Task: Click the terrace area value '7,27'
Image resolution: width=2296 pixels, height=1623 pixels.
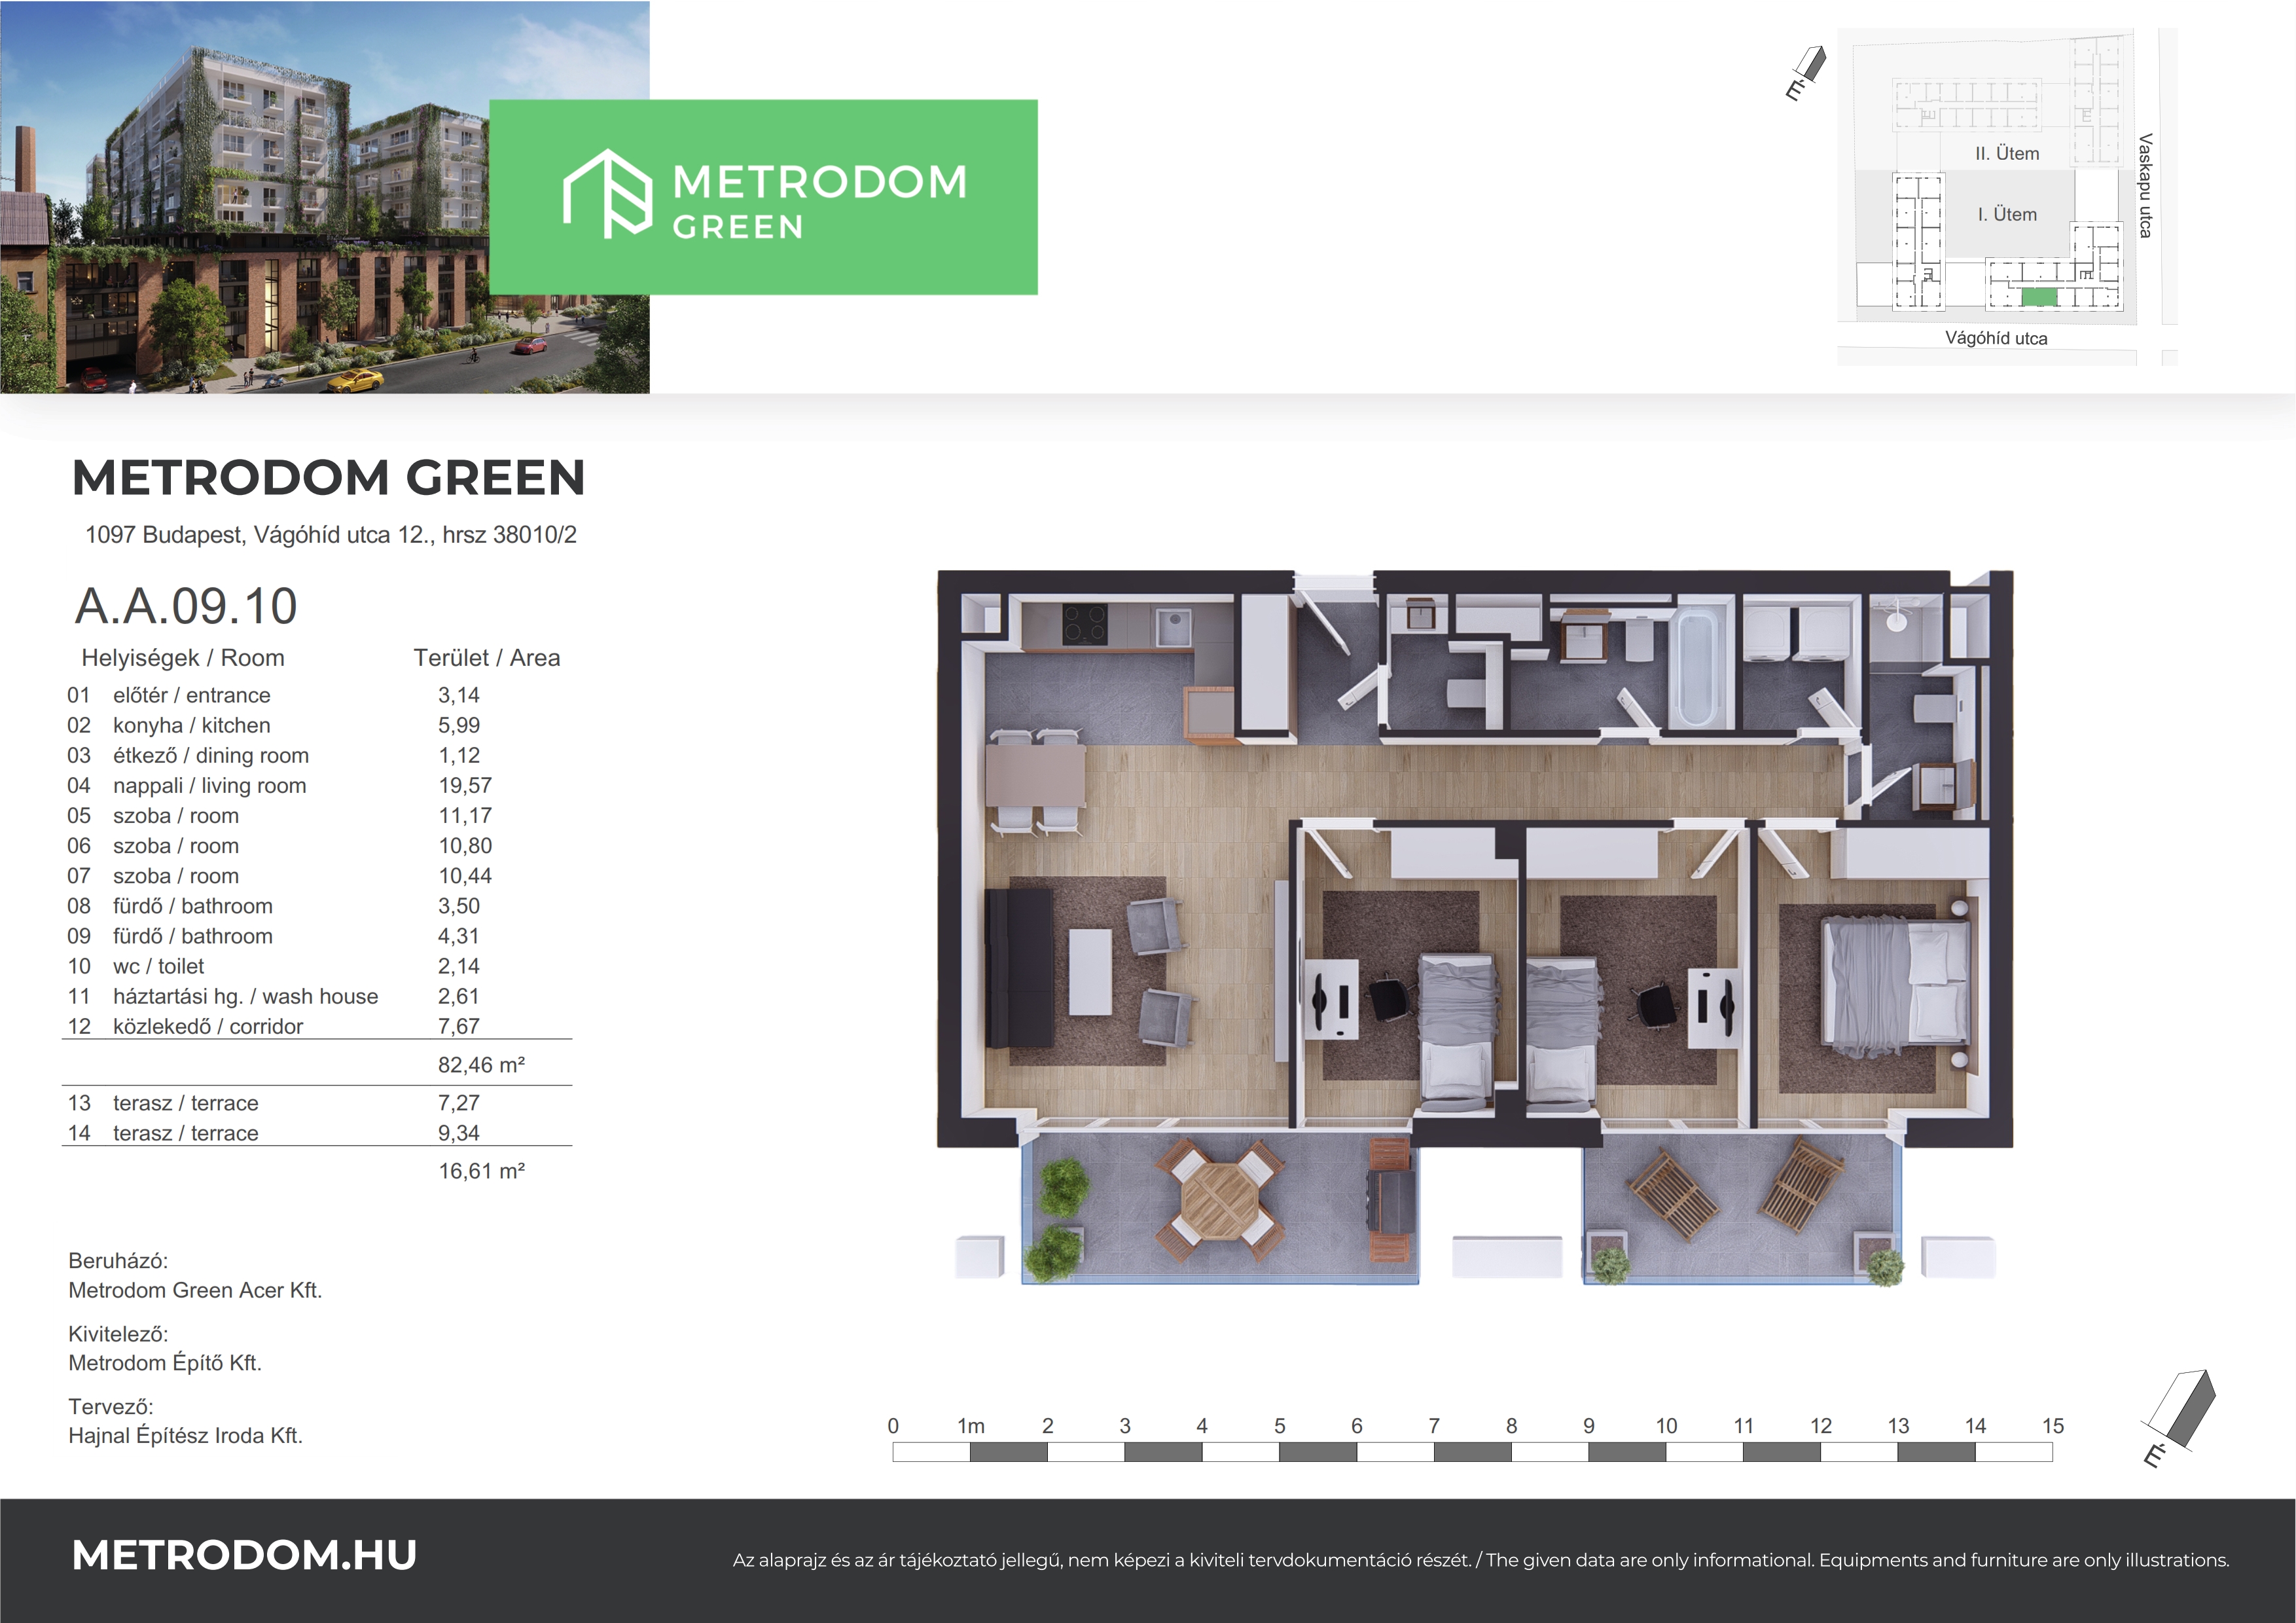Action: pos(459,1103)
